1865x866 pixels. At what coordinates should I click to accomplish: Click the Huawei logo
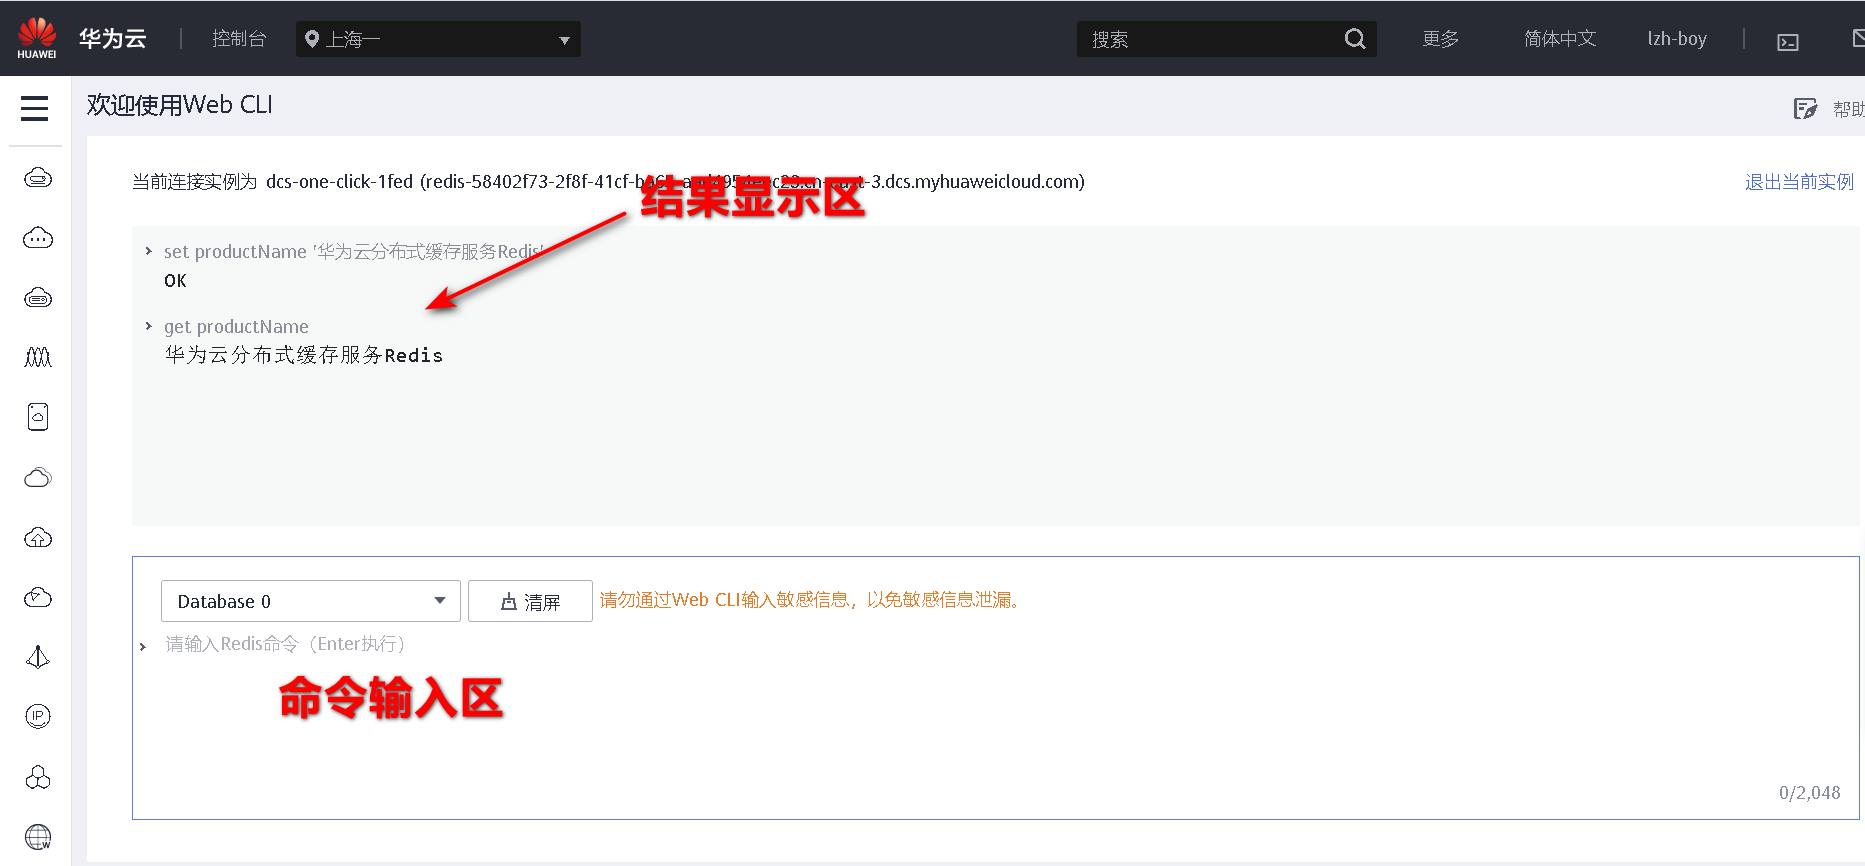[x=37, y=38]
